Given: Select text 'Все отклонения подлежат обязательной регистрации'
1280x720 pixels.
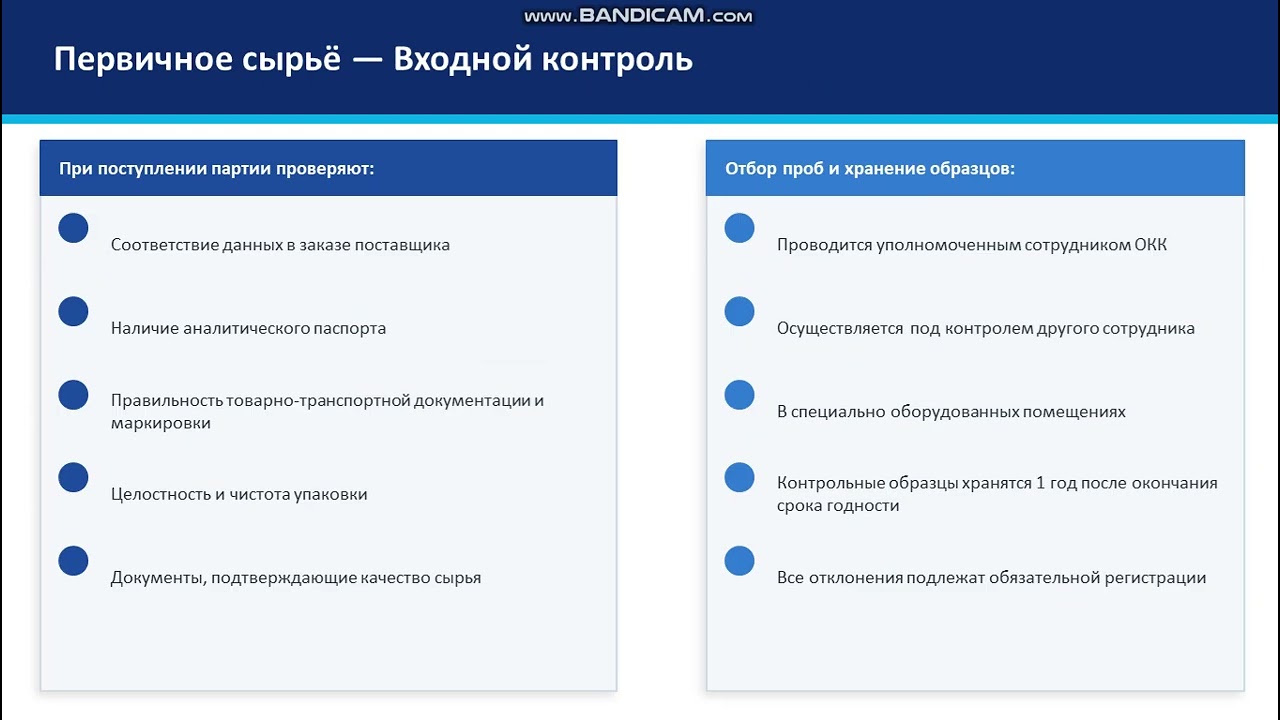Looking at the screenshot, I should coord(991,578).
